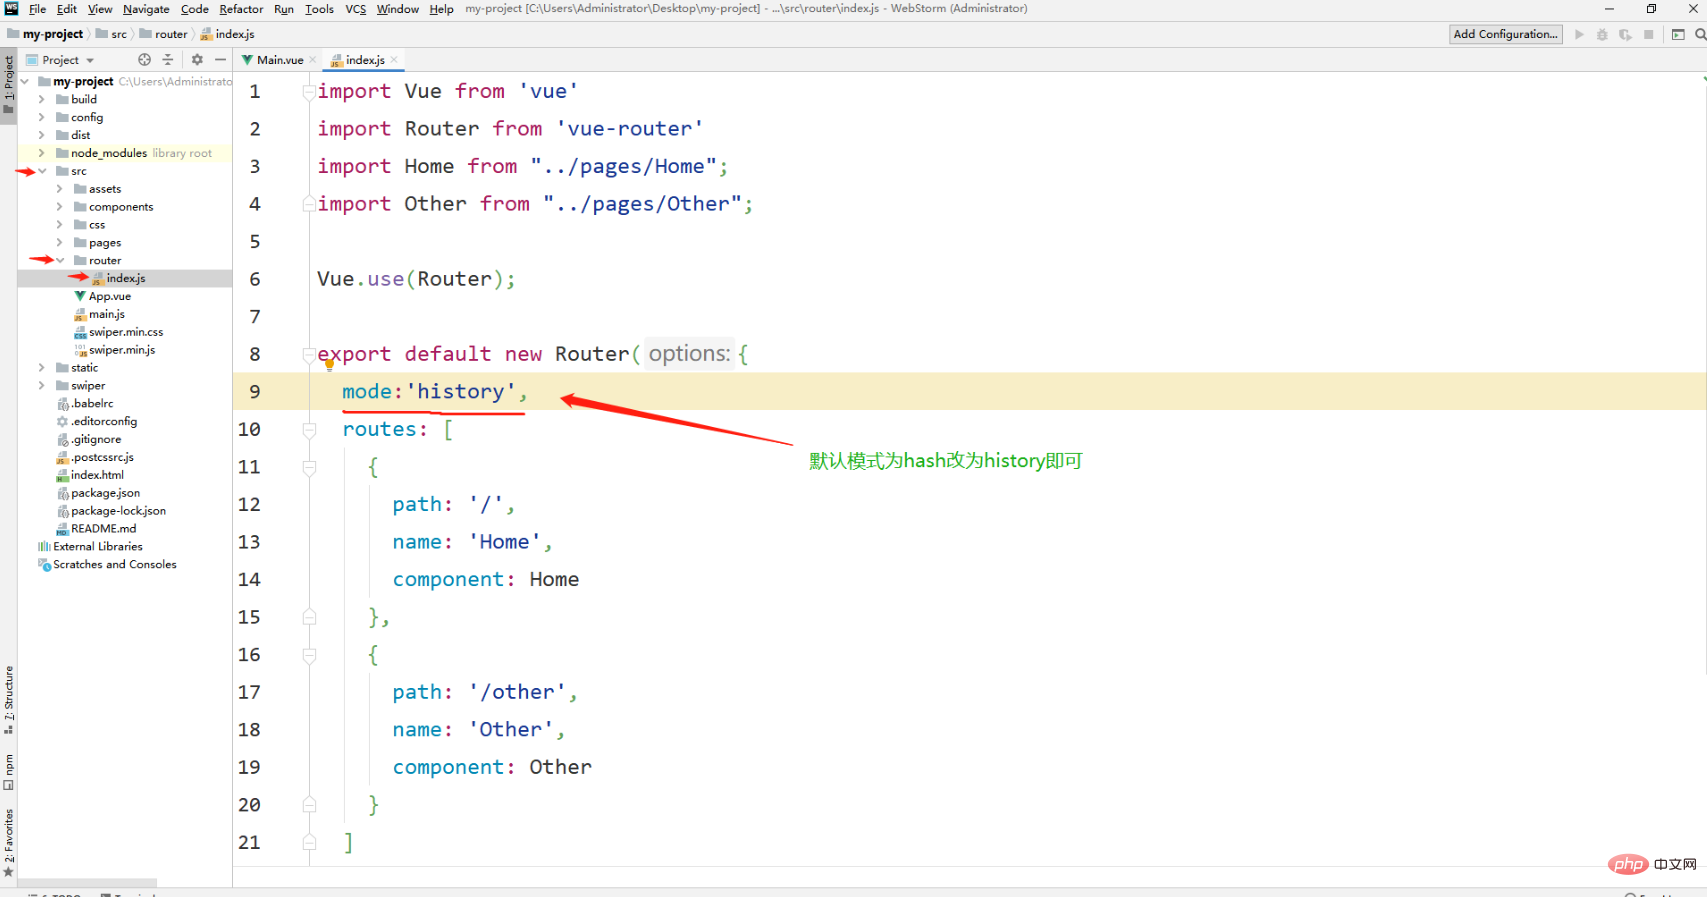Expand the build folder

point(41,99)
